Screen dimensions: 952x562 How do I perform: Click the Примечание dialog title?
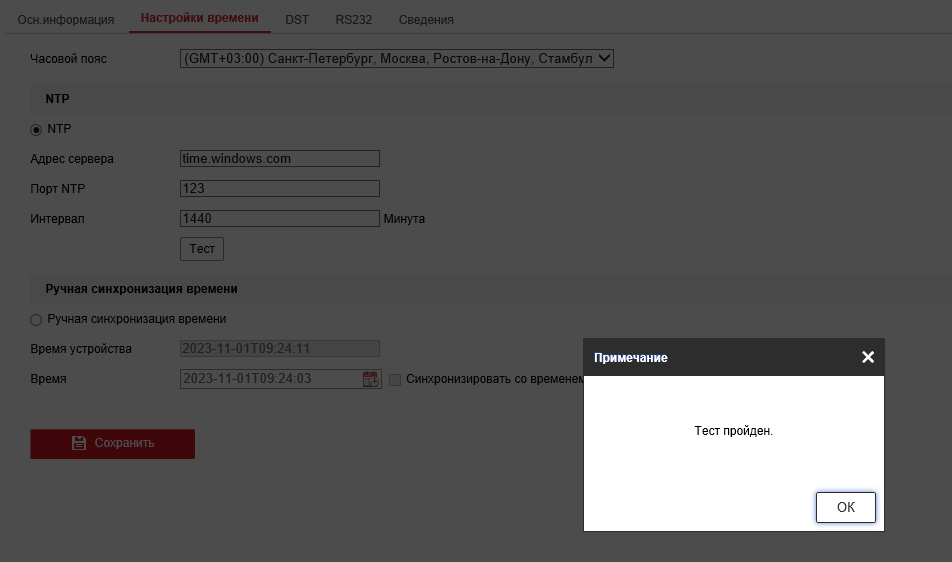click(630, 357)
